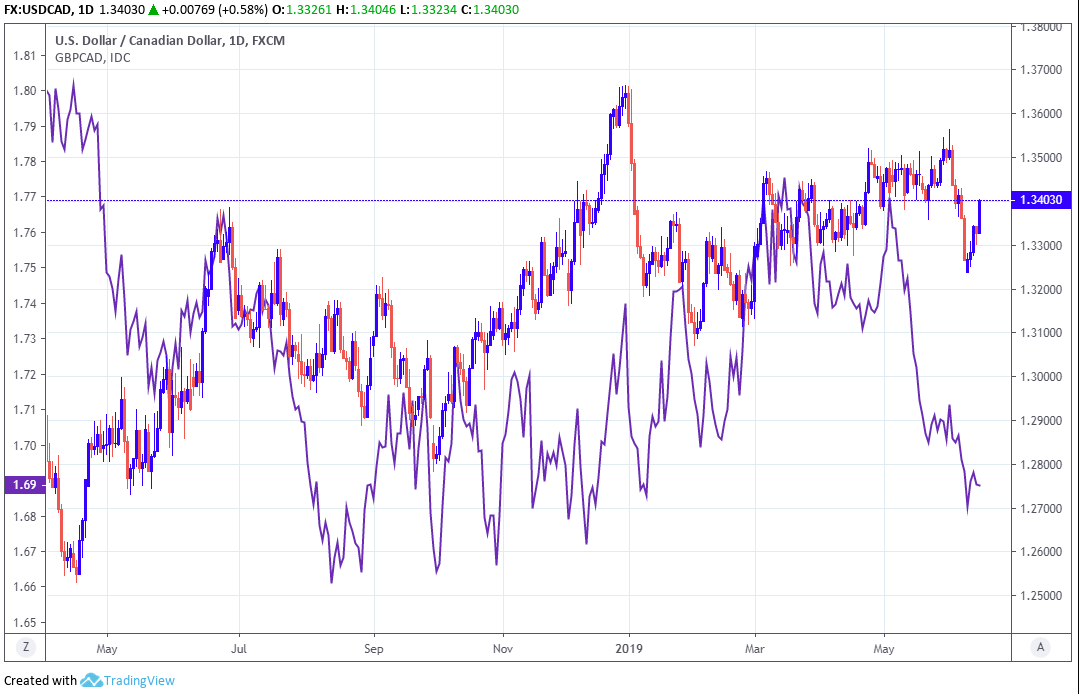Click the Sep label on time axis

click(x=373, y=647)
